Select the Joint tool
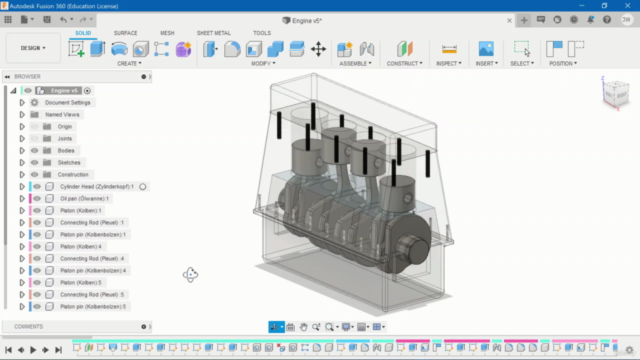The height and width of the screenshot is (360, 640). coord(367,49)
